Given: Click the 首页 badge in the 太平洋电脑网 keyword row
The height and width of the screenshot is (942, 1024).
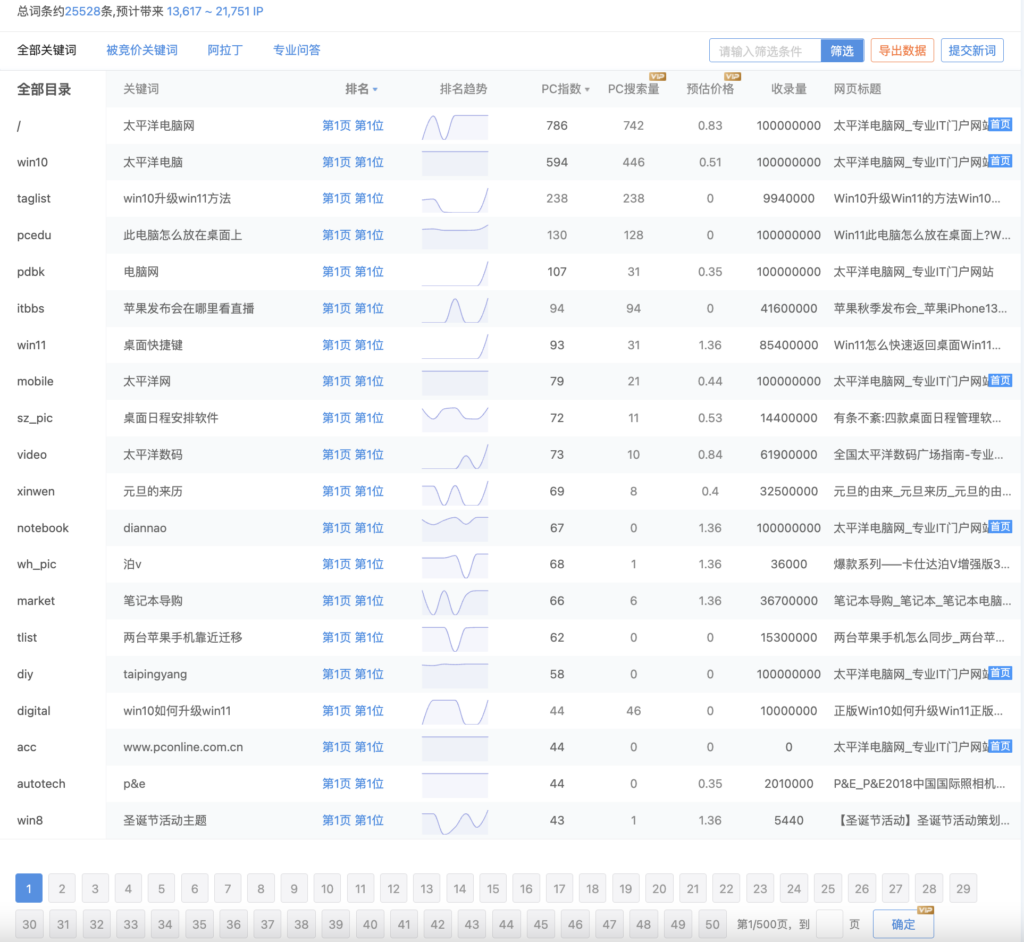Looking at the screenshot, I should click(1000, 124).
